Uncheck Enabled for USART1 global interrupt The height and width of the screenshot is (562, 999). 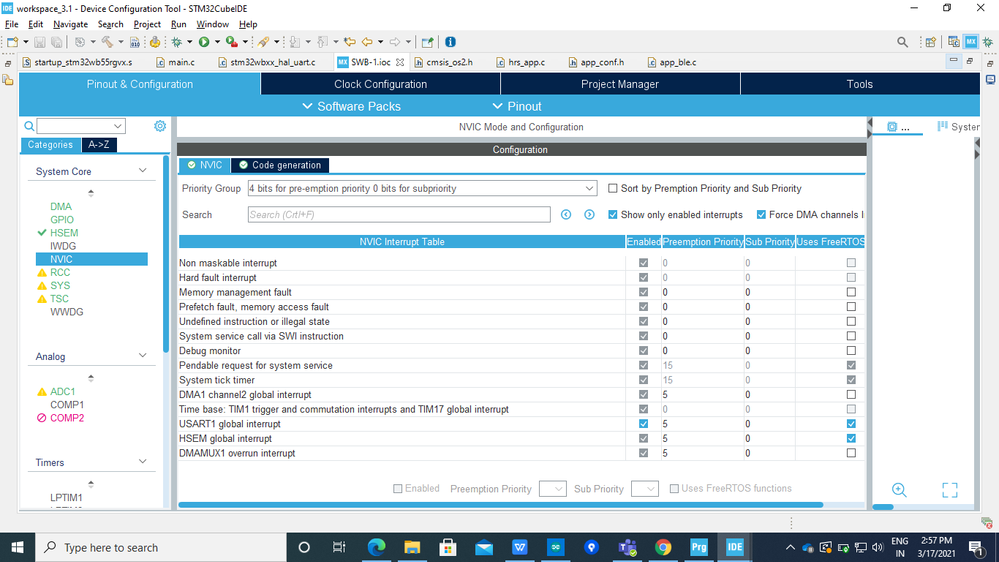click(x=643, y=424)
